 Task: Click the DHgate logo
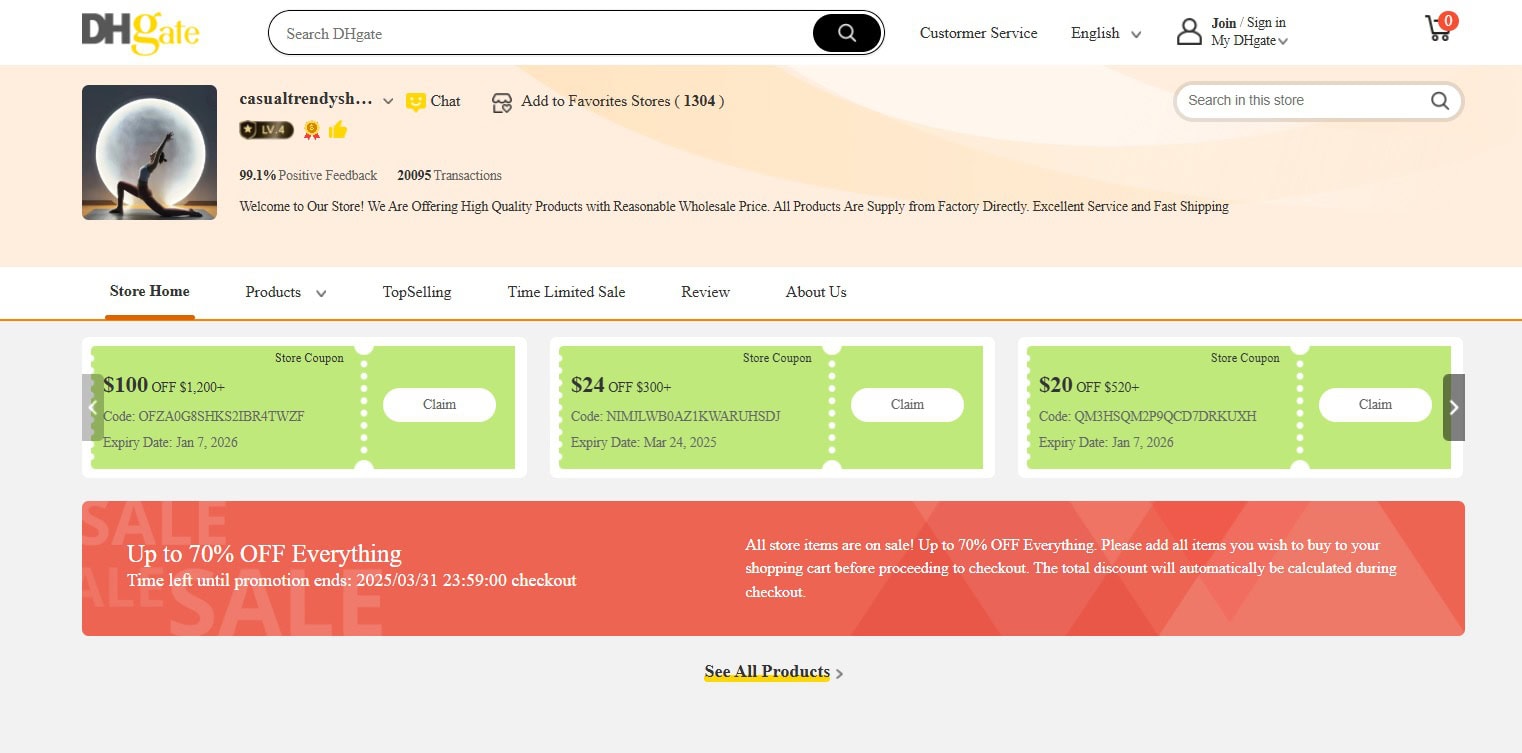140,32
